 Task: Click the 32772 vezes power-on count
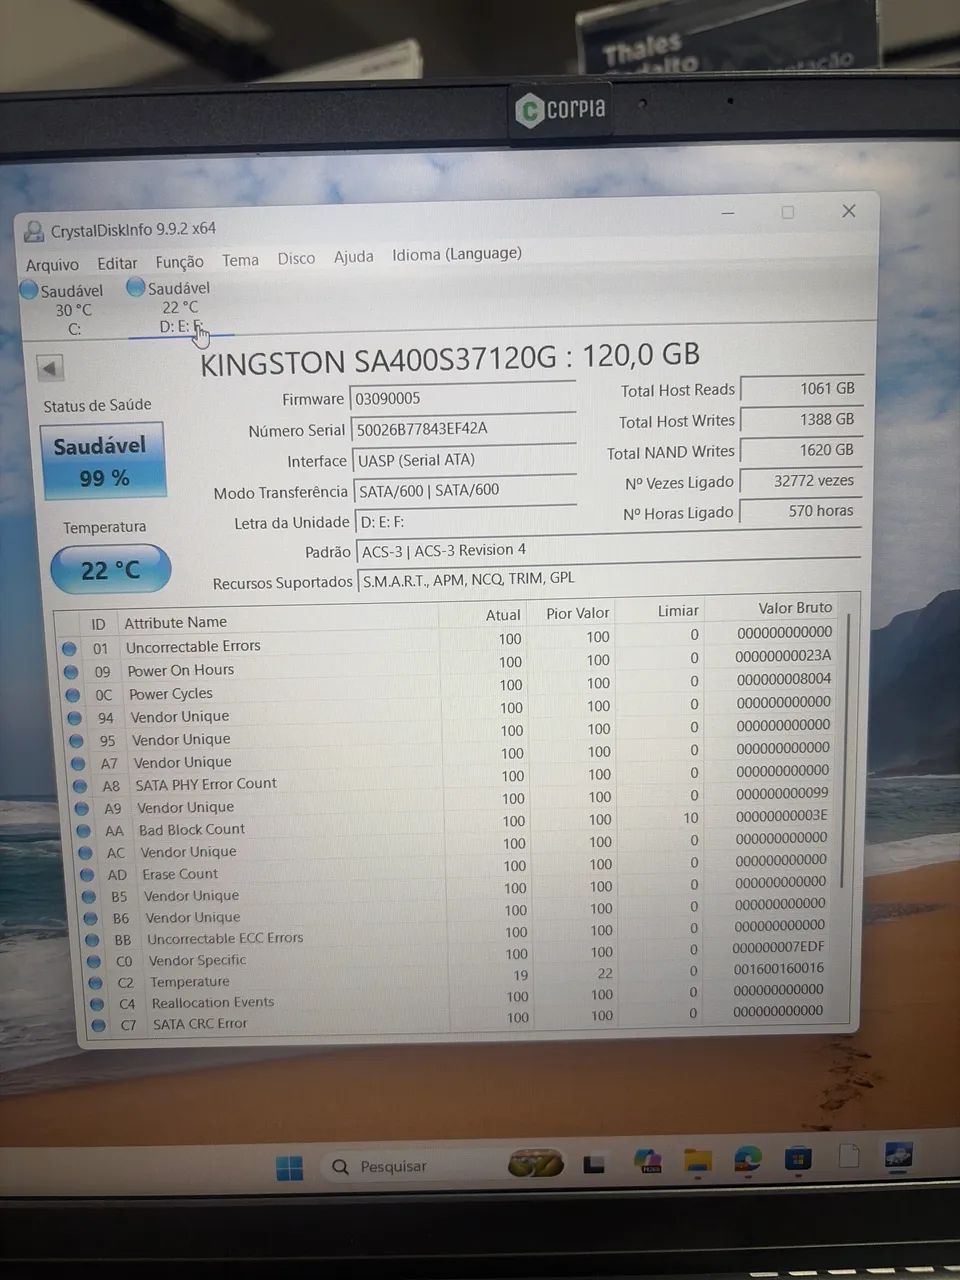point(800,480)
